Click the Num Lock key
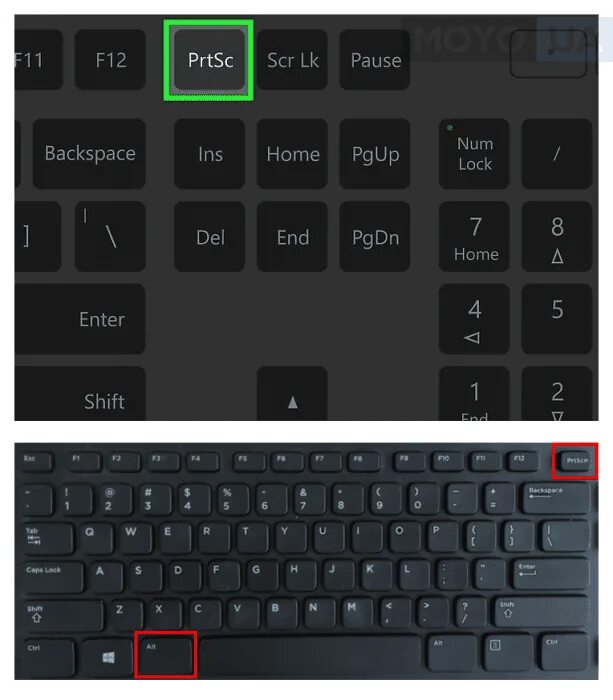This screenshot has height=700, width=613. tap(474, 154)
